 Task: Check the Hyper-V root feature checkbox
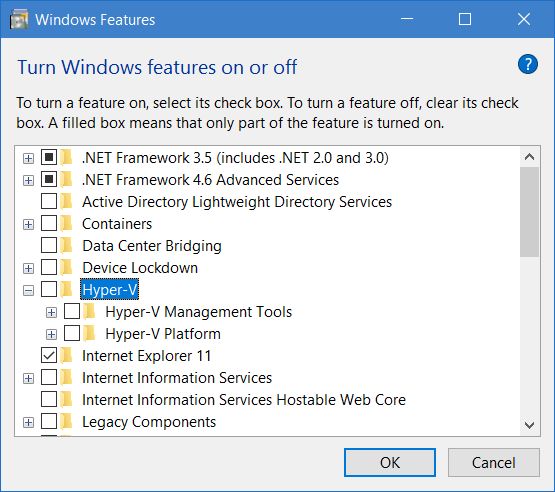(x=49, y=289)
